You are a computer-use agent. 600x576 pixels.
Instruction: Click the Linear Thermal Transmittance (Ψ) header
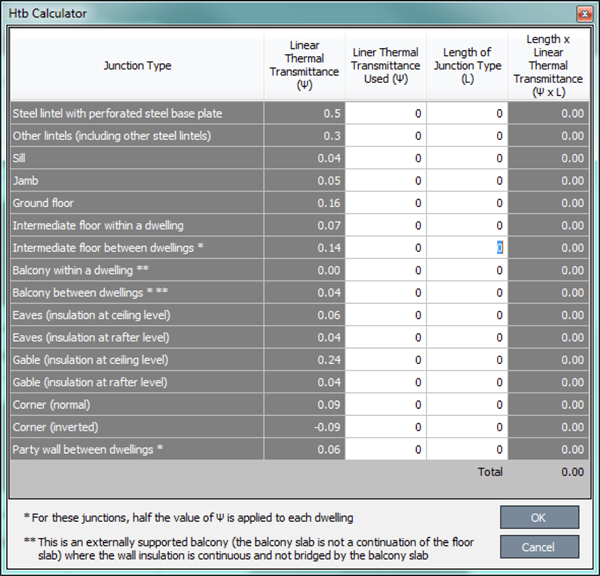point(304,65)
